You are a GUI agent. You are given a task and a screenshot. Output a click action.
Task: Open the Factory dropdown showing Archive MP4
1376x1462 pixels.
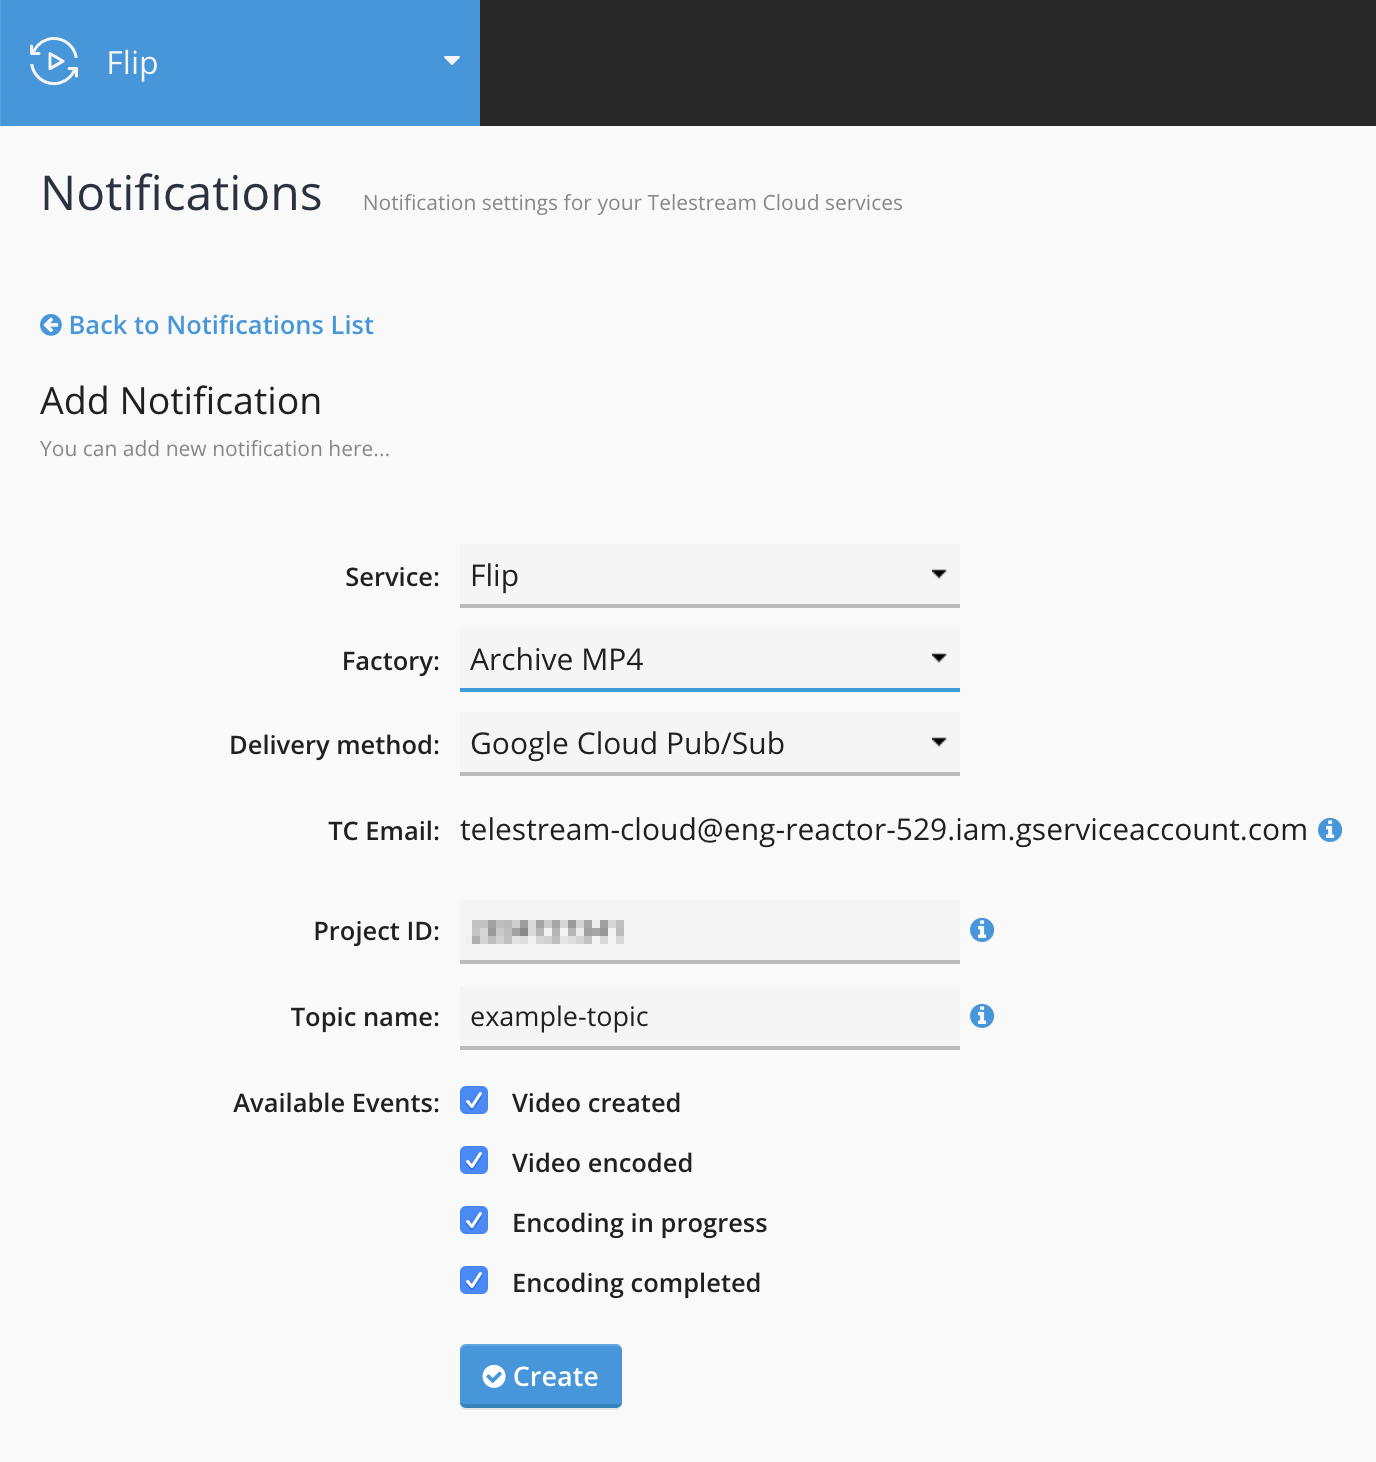(x=710, y=659)
